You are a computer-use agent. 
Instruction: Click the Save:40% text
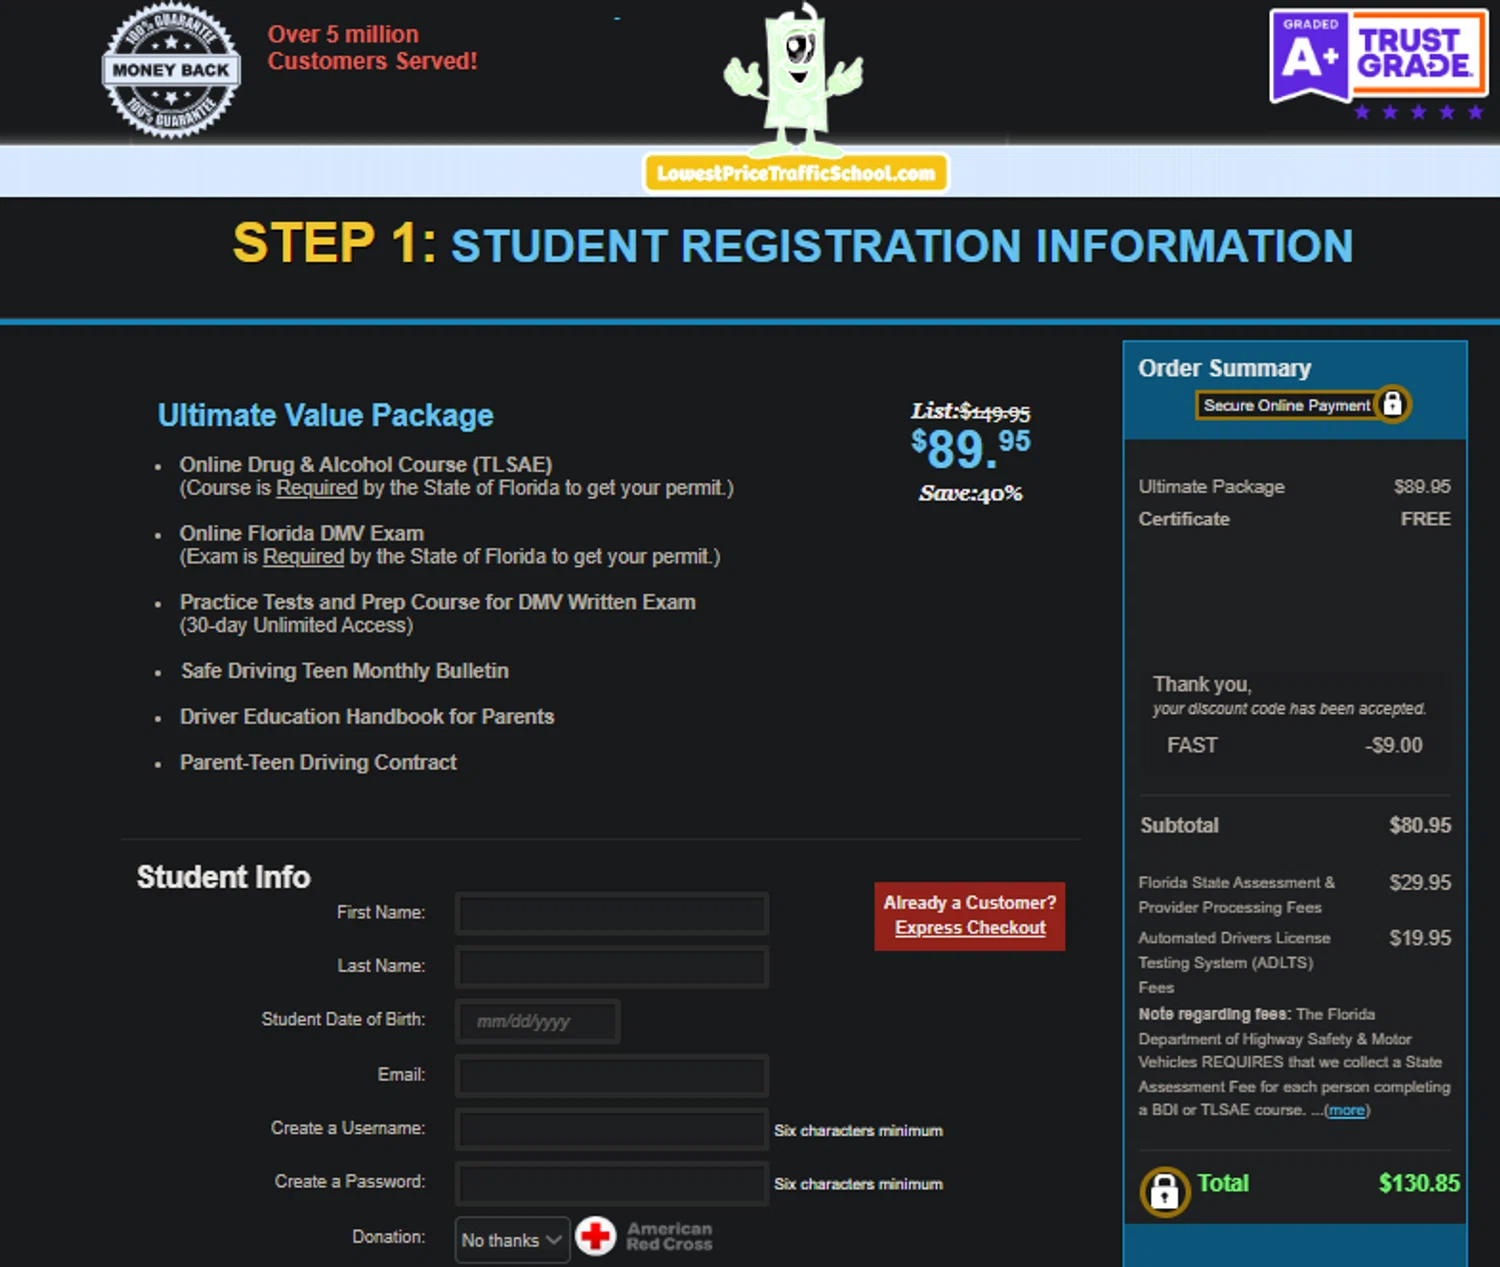(x=970, y=493)
